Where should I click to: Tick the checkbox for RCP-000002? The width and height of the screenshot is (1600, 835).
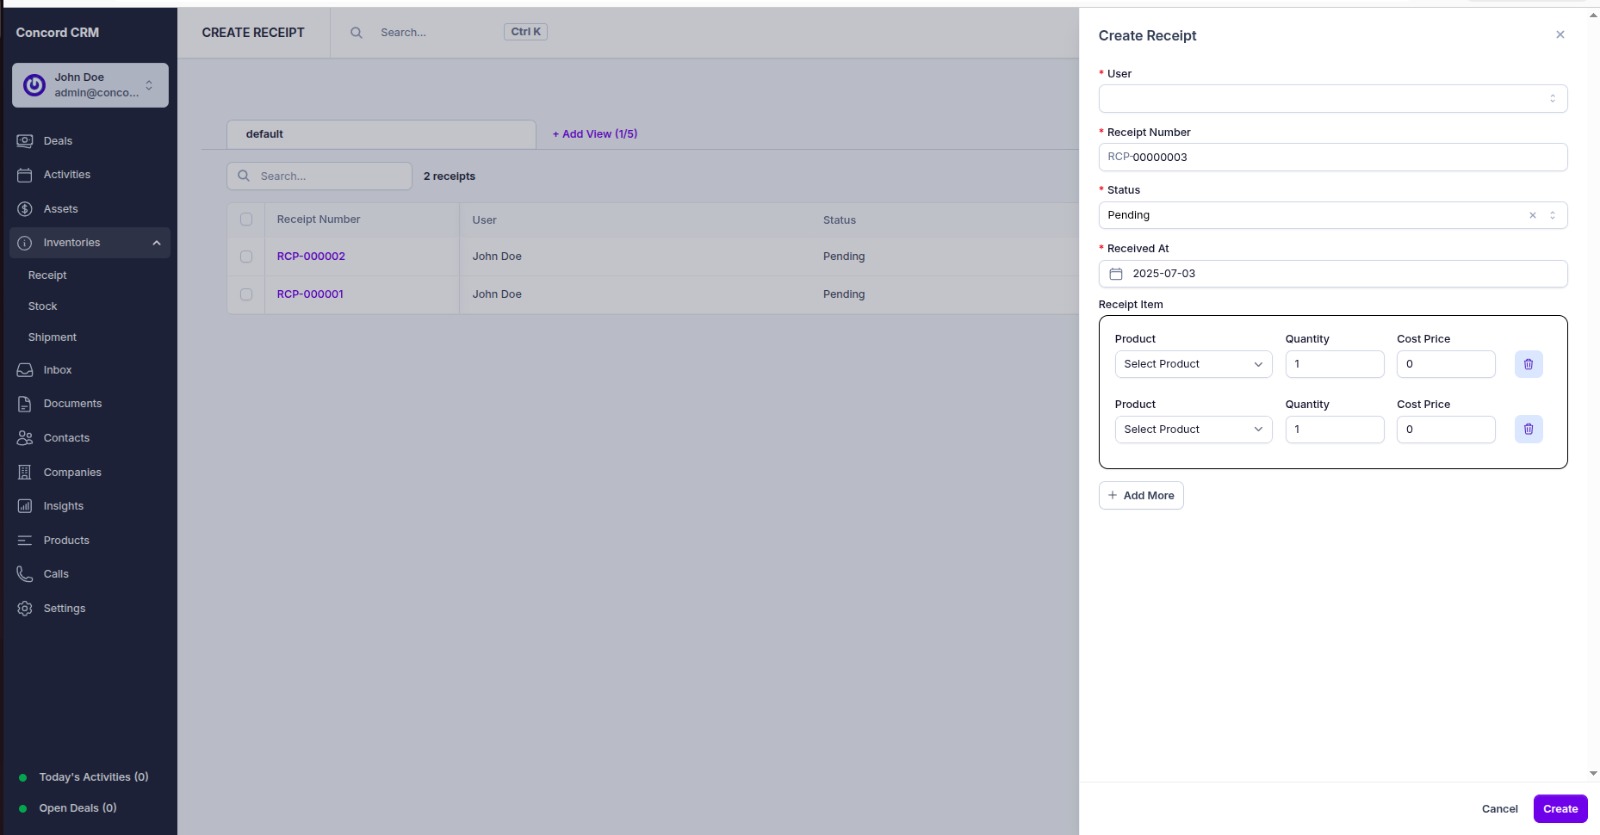(x=246, y=257)
